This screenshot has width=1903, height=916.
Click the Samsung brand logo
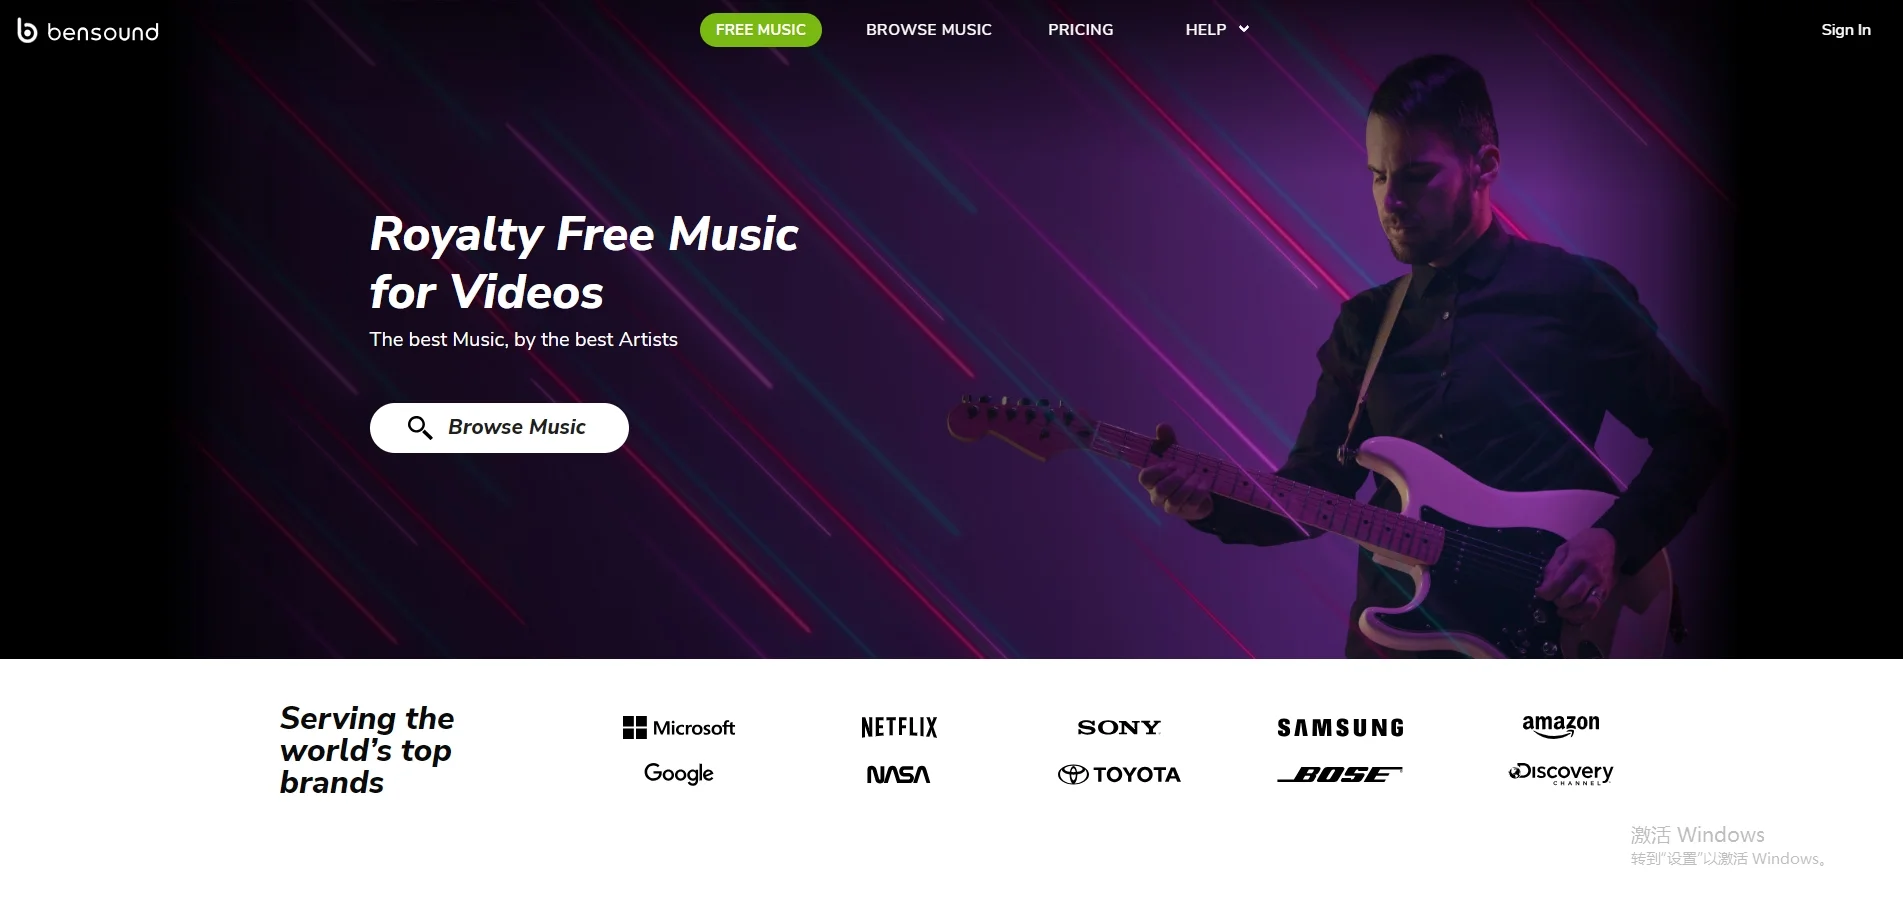point(1340,728)
